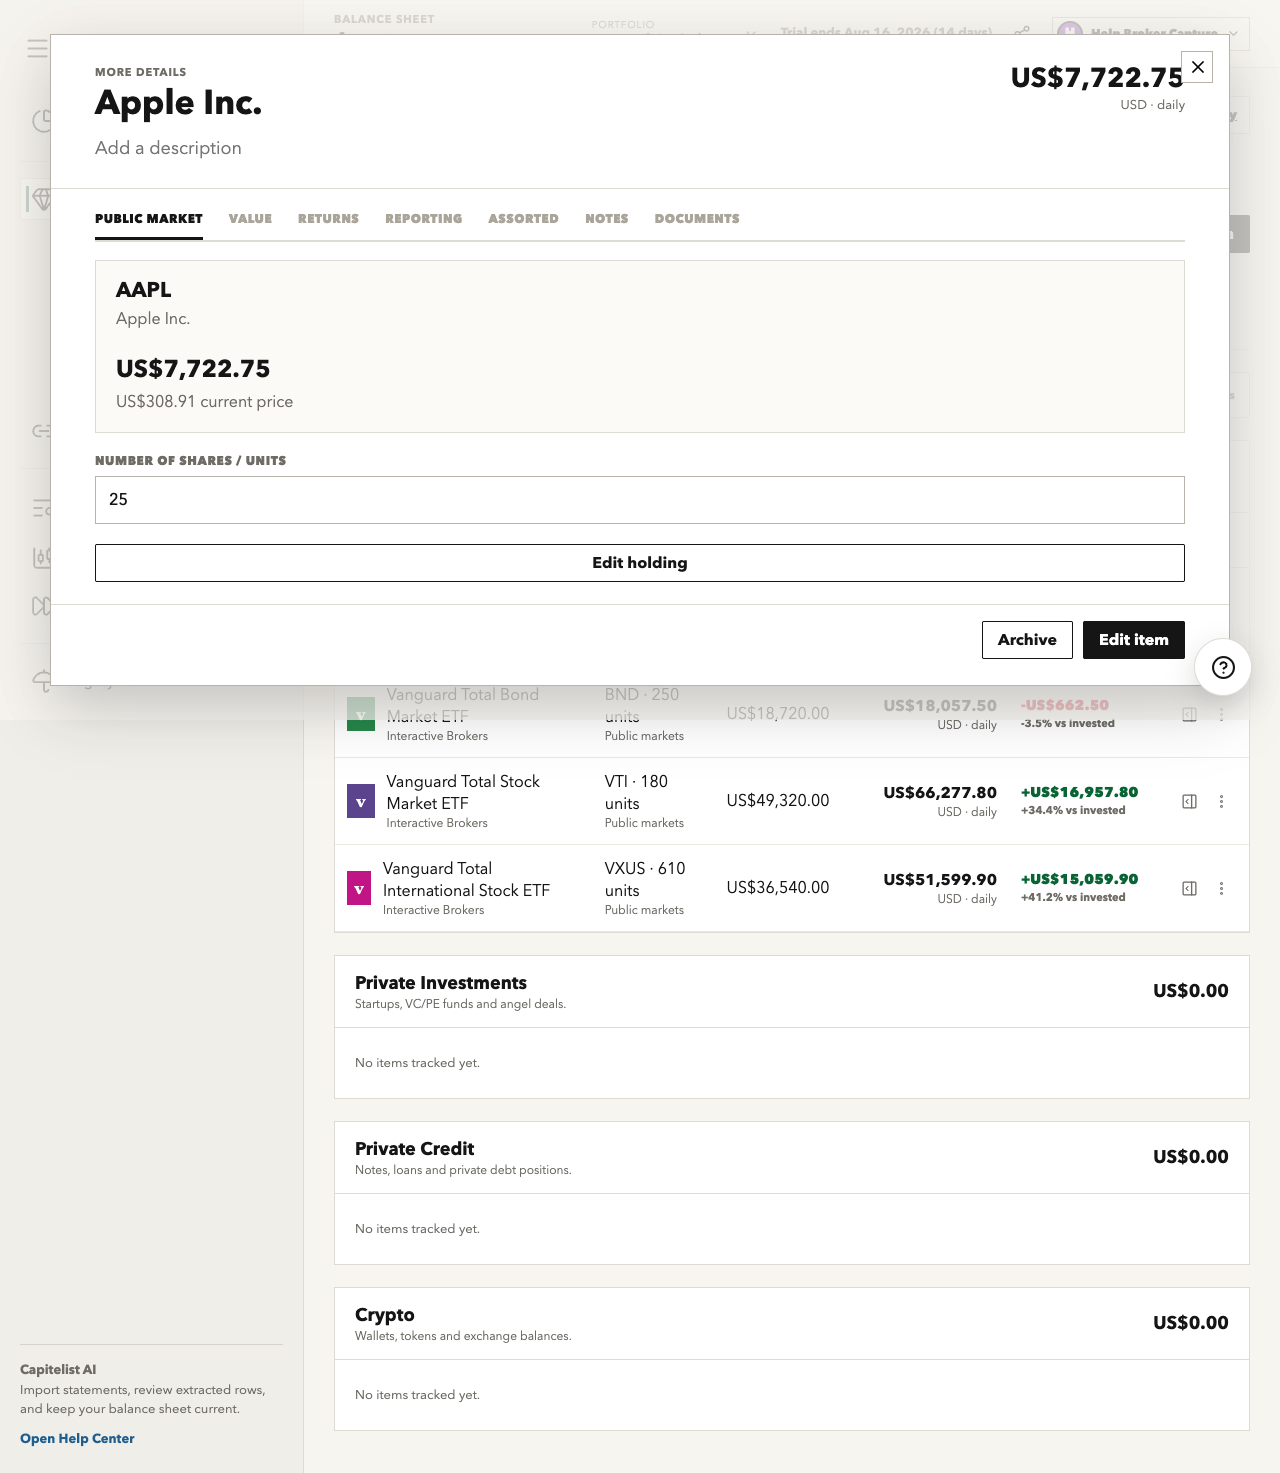The image size is (1280, 1473).
Task: Click the green Vanguard logo of BND
Action: click(x=361, y=714)
